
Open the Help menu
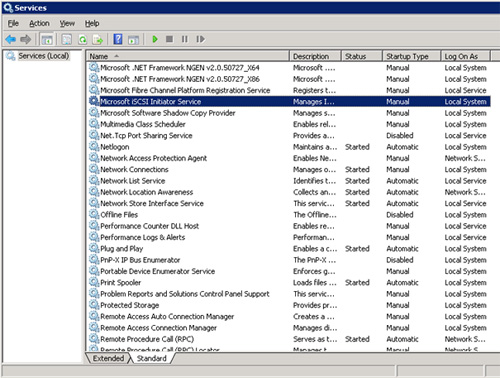tap(92, 23)
